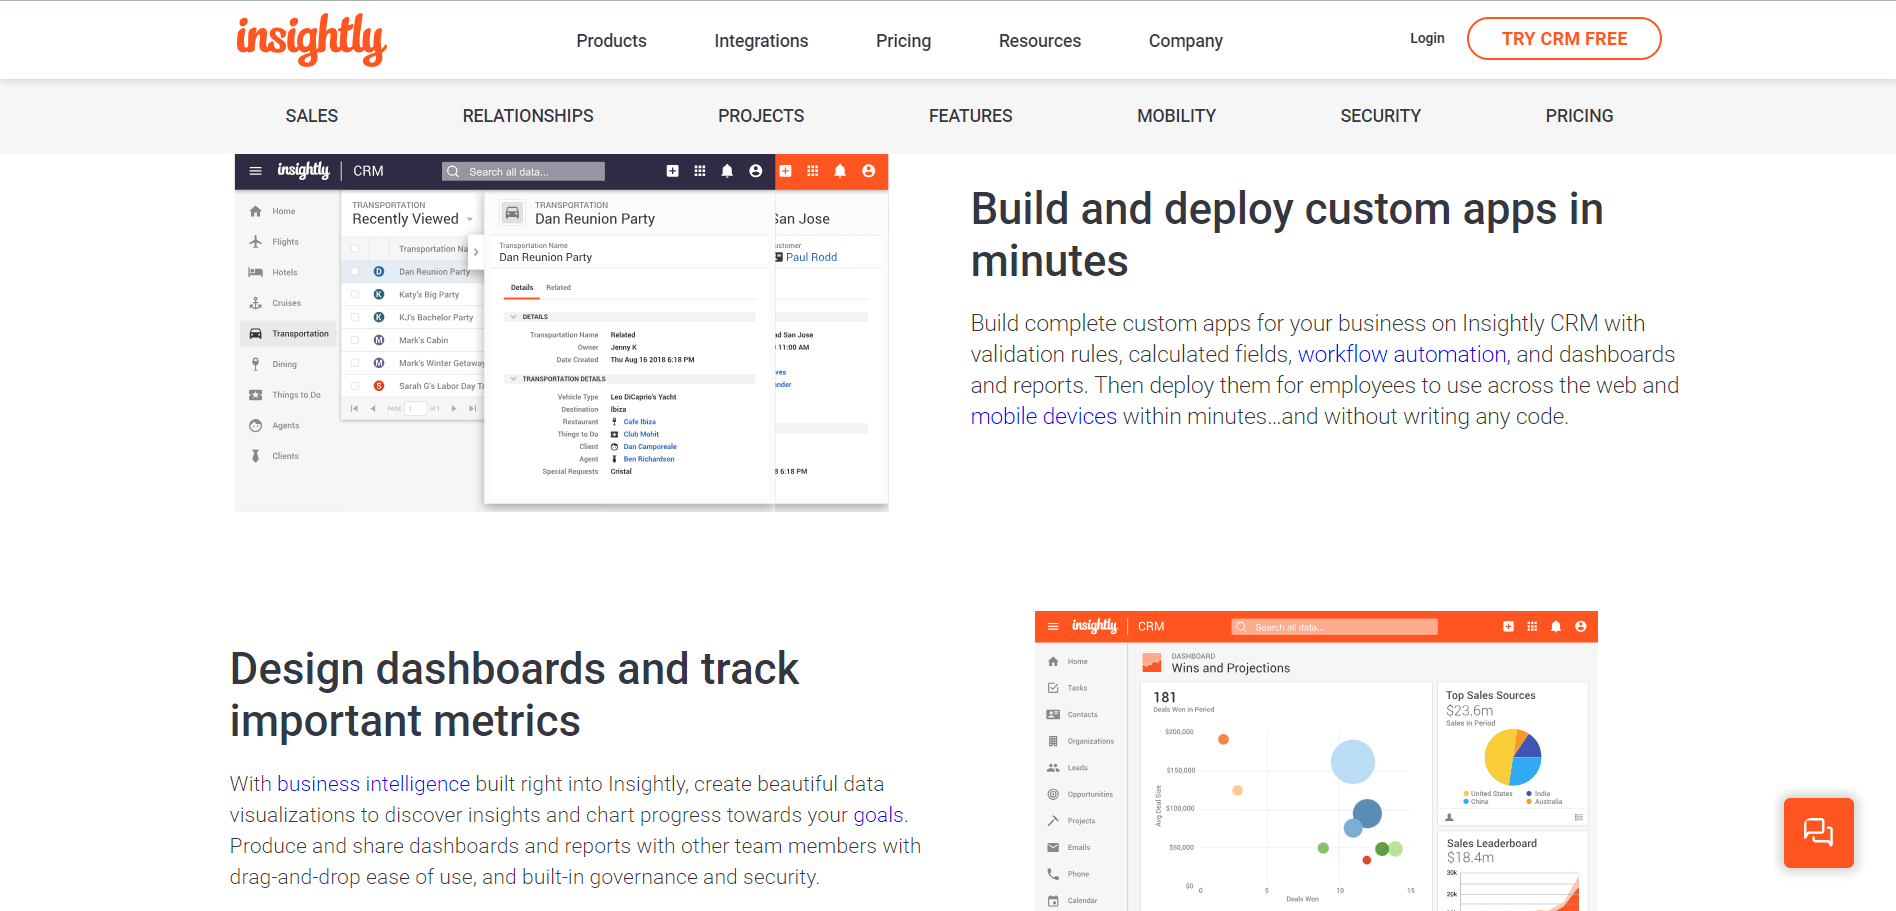Collapse the DETAILS section chevron
The height and width of the screenshot is (911, 1896).
coord(514,316)
